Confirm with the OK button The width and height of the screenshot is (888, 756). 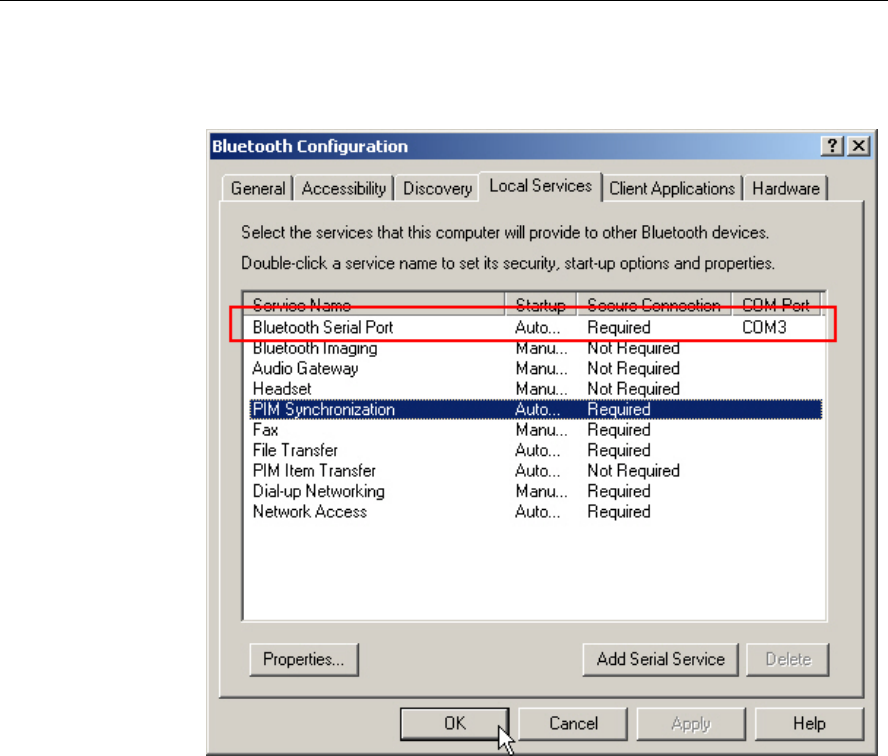point(455,724)
